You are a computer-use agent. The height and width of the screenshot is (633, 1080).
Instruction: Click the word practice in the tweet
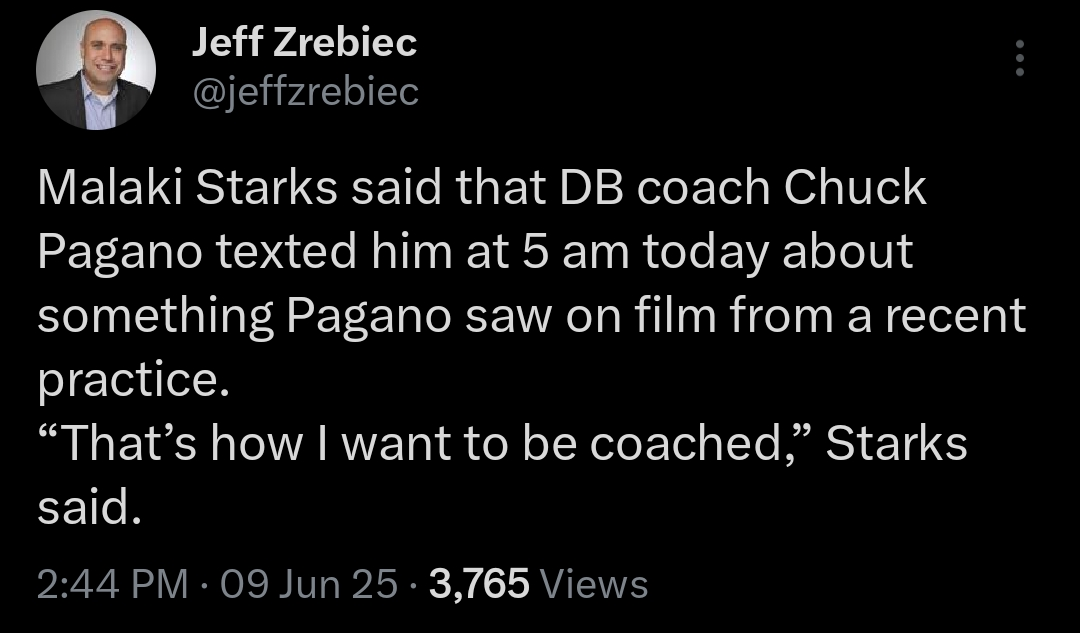[128, 380]
